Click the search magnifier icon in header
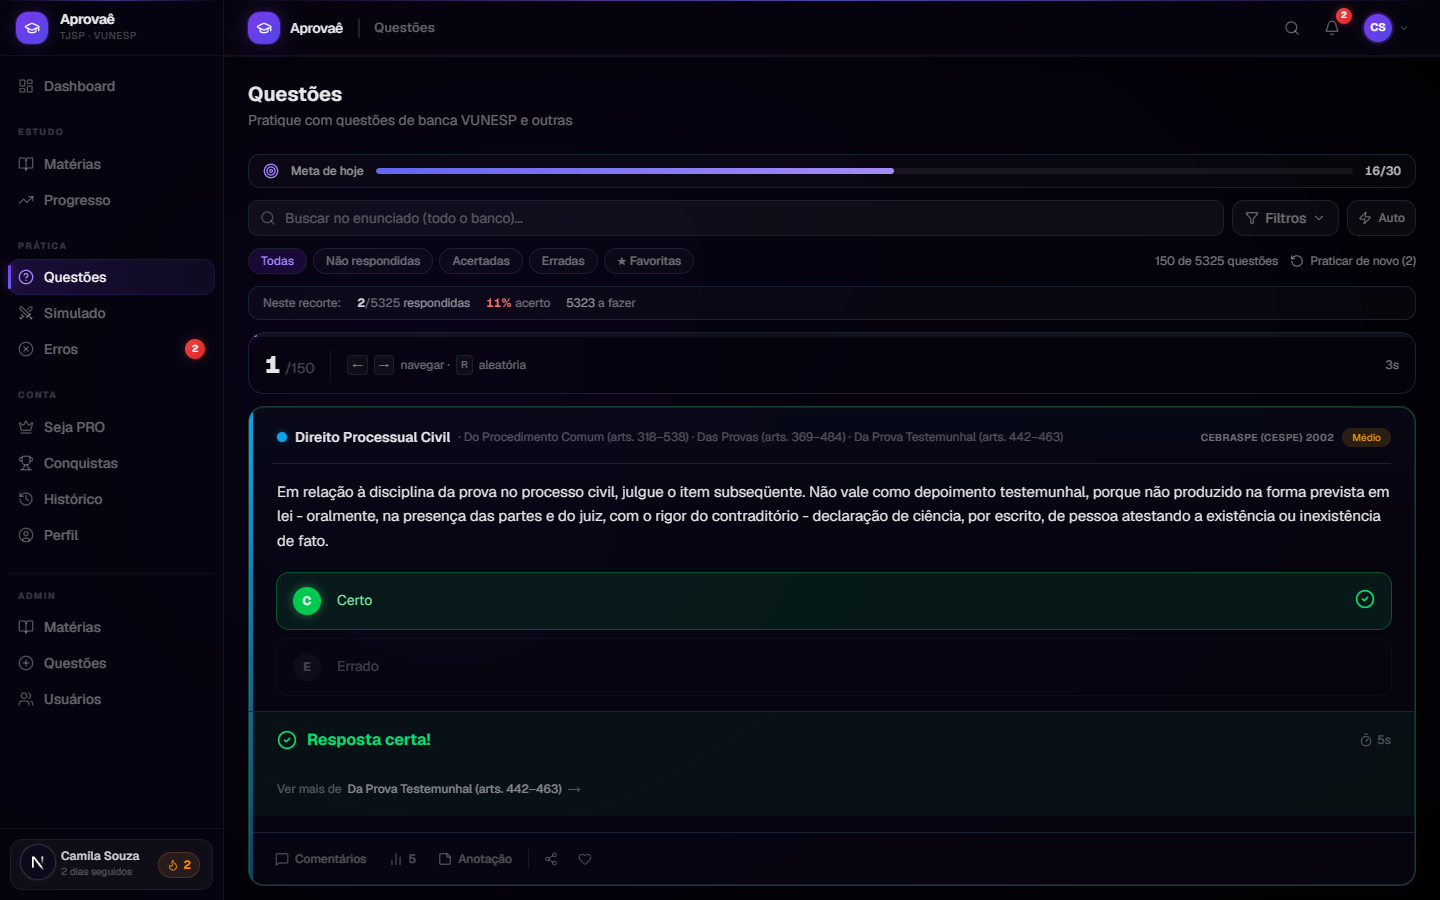 click(1292, 28)
